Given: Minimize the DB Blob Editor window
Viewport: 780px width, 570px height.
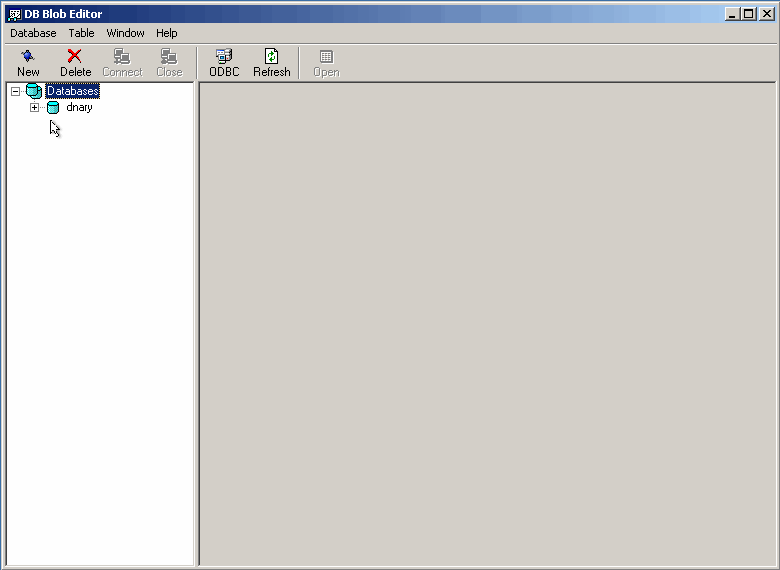Looking at the screenshot, I should (x=731, y=14).
